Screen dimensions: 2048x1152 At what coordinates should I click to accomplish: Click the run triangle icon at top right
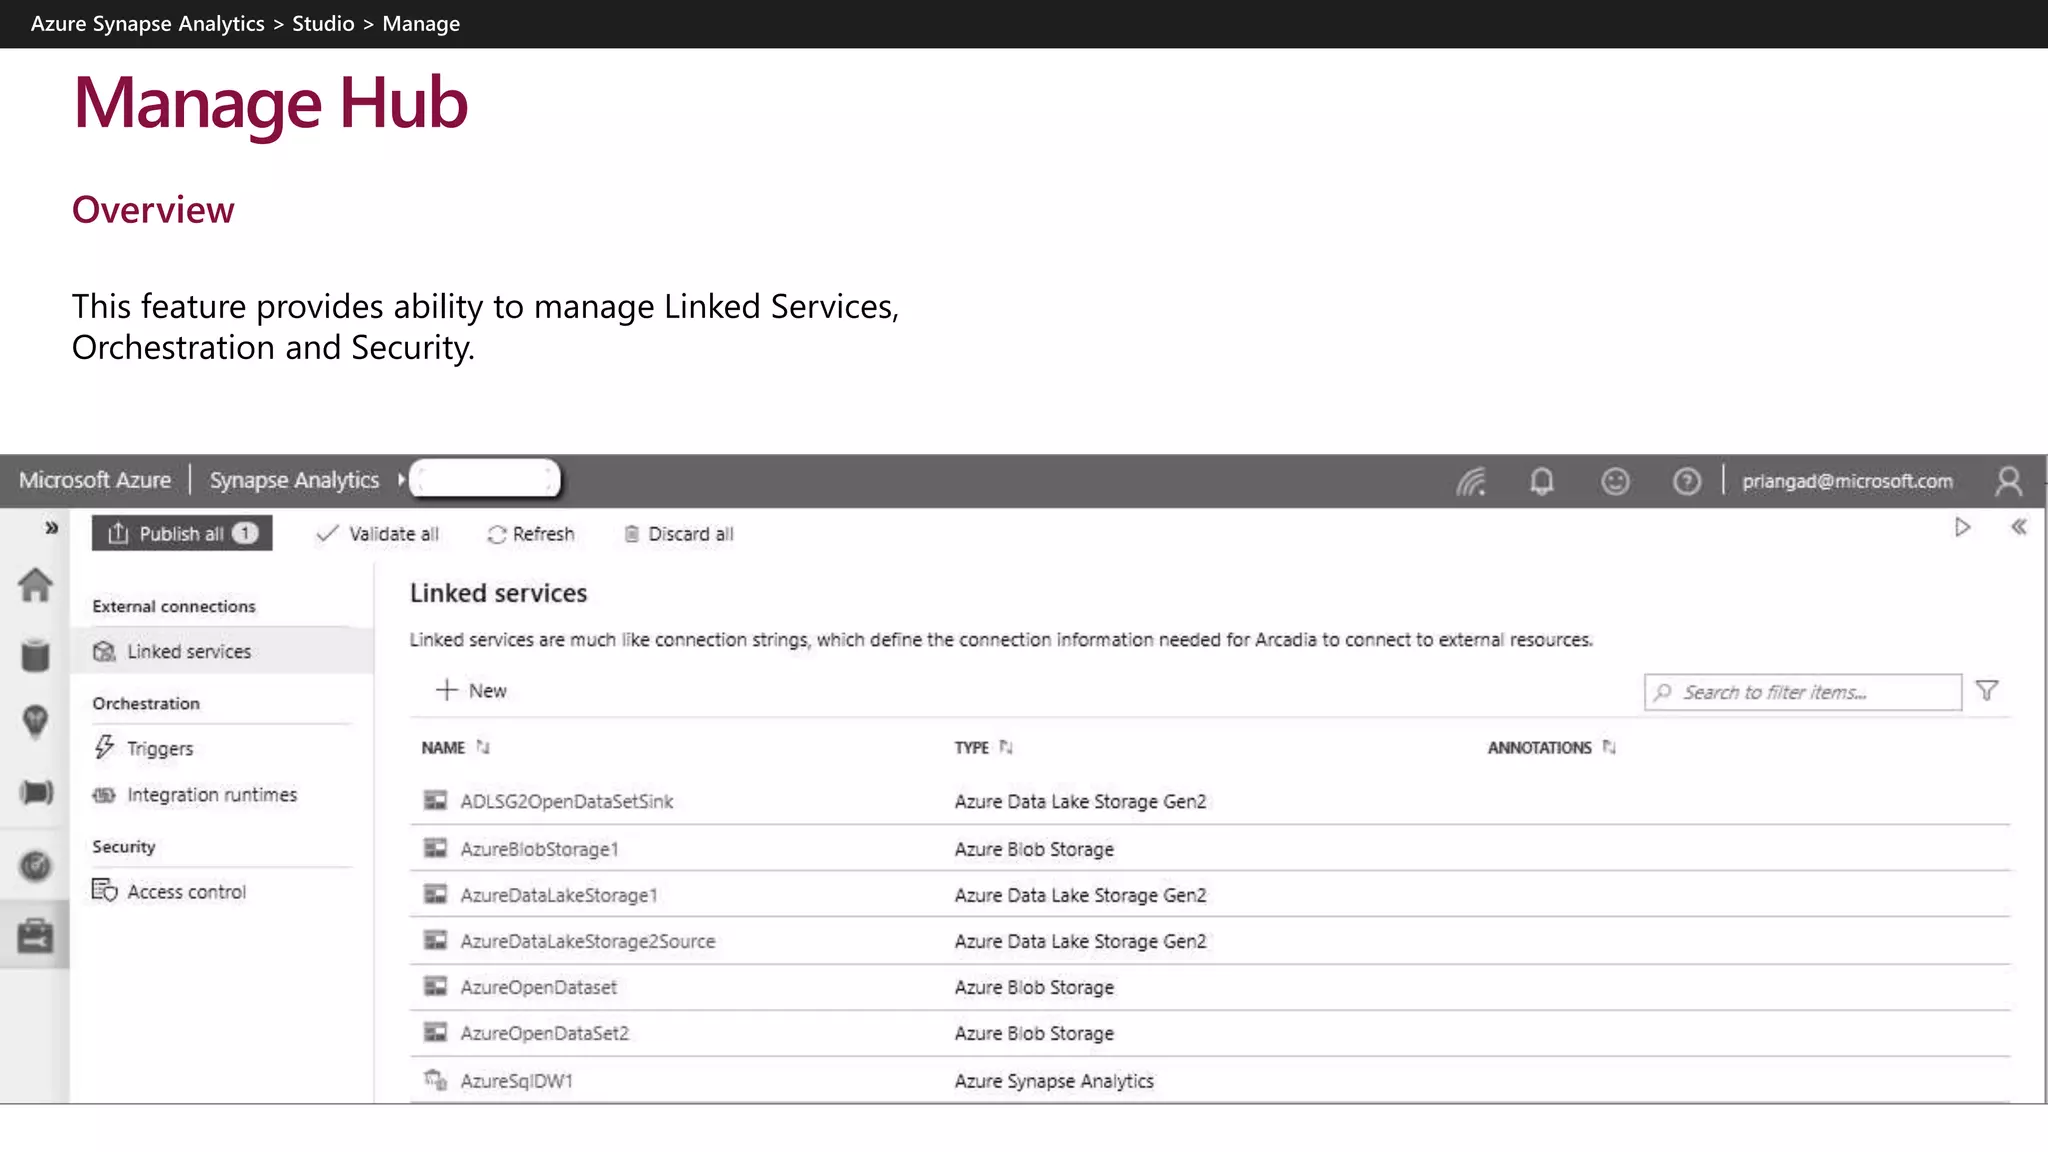(x=1962, y=527)
